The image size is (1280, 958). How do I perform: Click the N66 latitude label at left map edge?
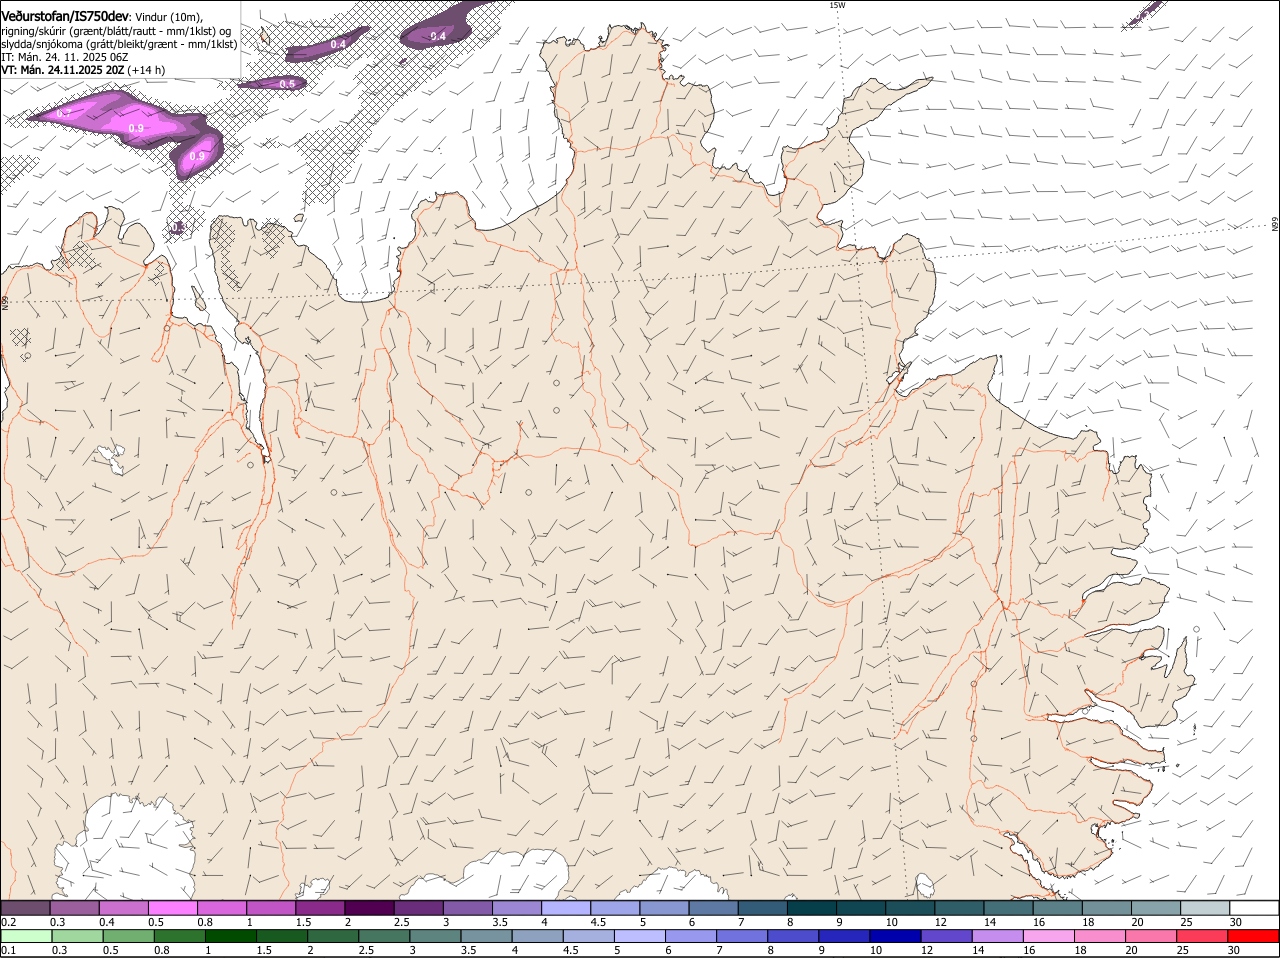point(5,302)
